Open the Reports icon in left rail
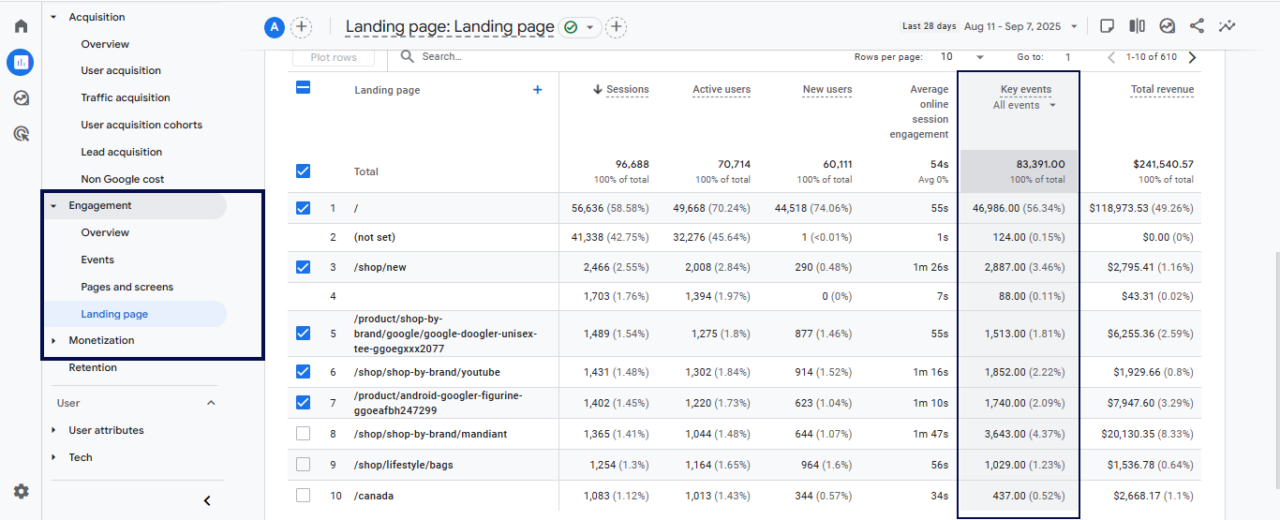 click(21, 62)
